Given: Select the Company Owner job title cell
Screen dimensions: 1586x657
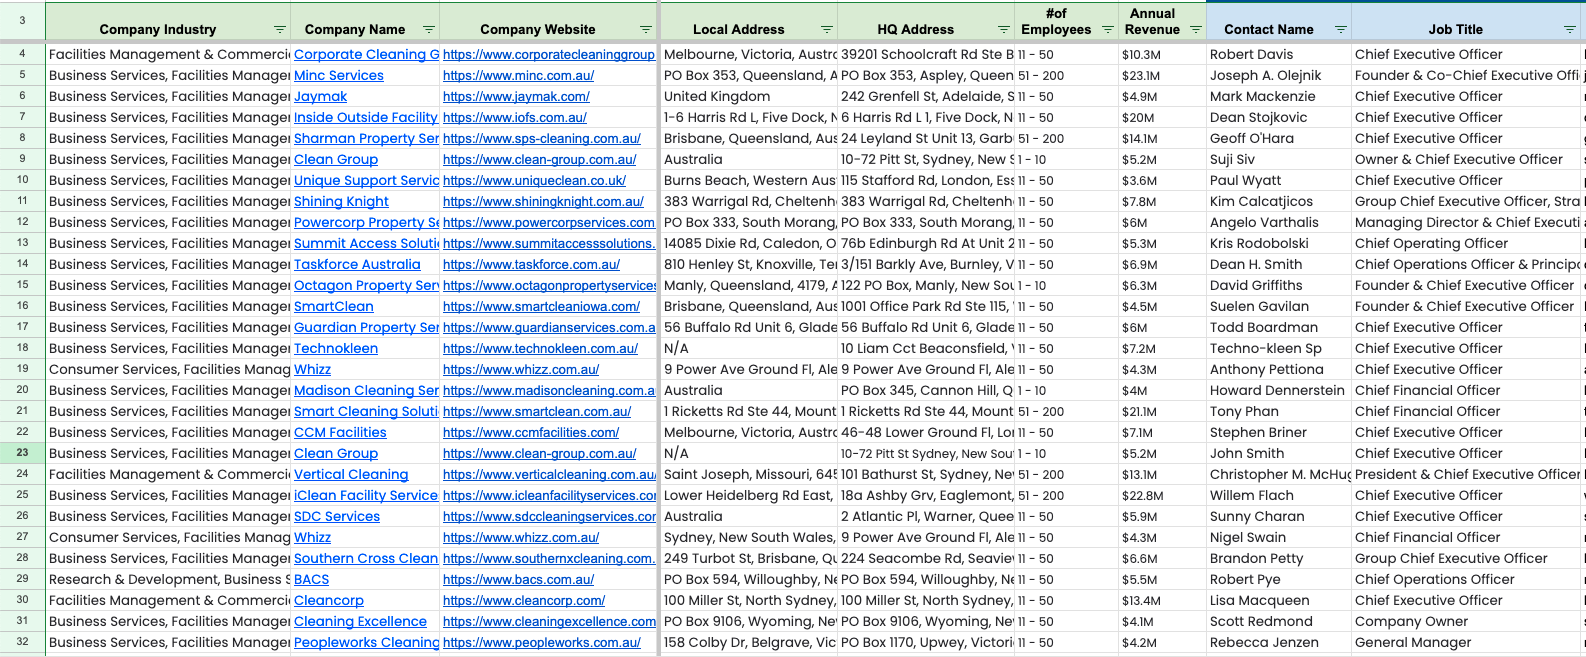Looking at the screenshot, I should tap(1468, 622).
